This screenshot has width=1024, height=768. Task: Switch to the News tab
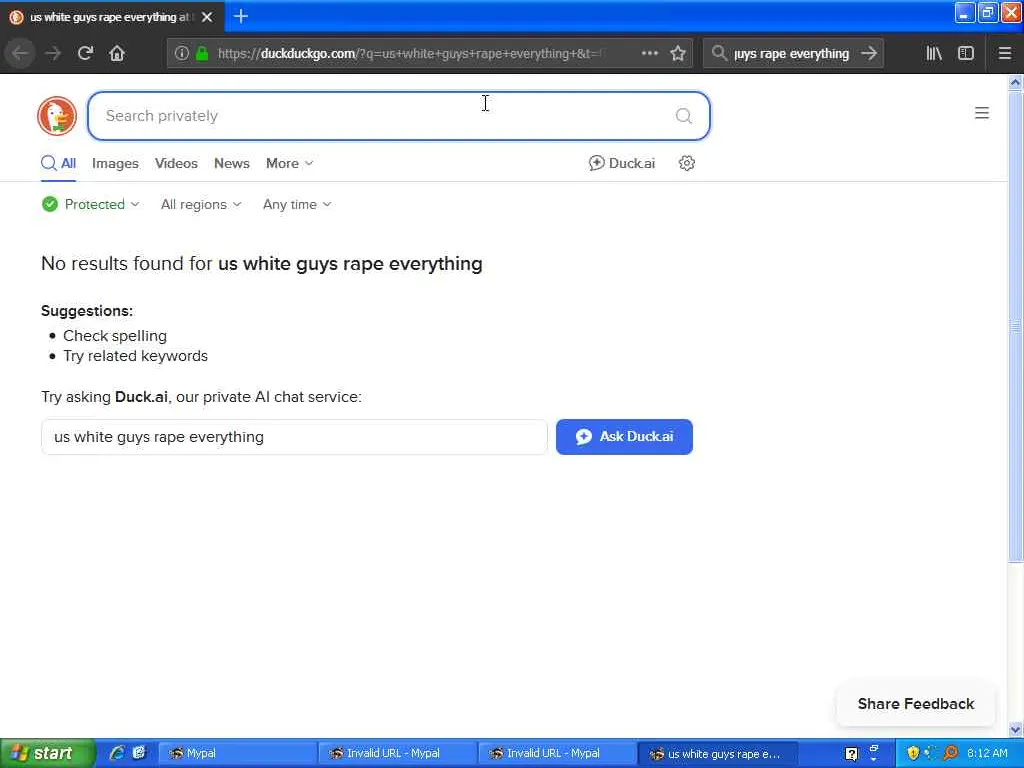[x=232, y=163]
